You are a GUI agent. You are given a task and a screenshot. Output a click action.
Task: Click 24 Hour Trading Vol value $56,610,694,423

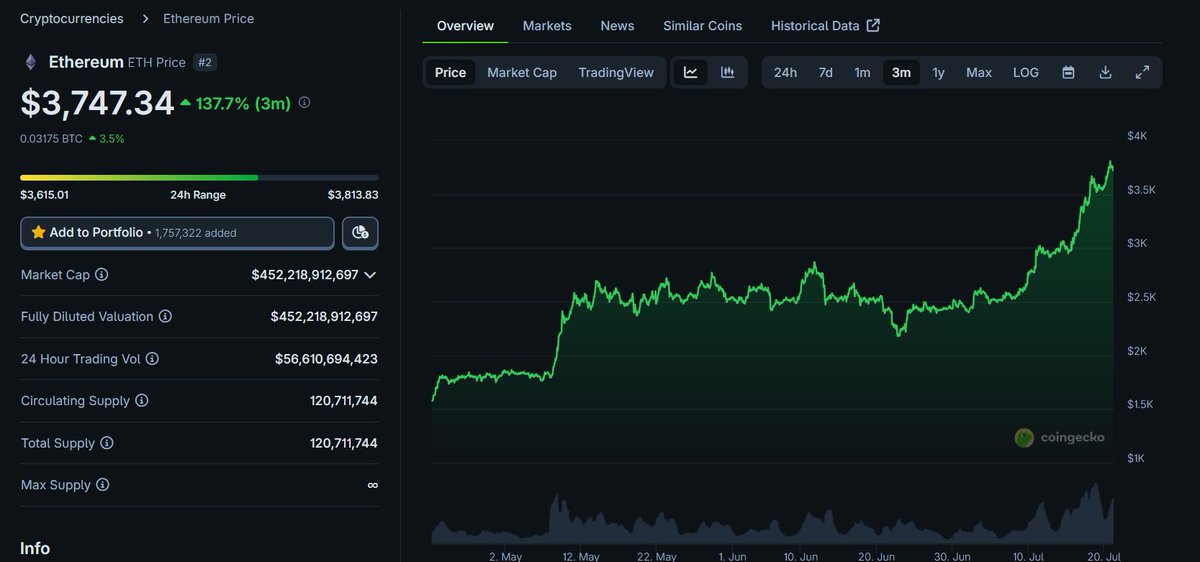pyautogui.click(x=326, y=358)
